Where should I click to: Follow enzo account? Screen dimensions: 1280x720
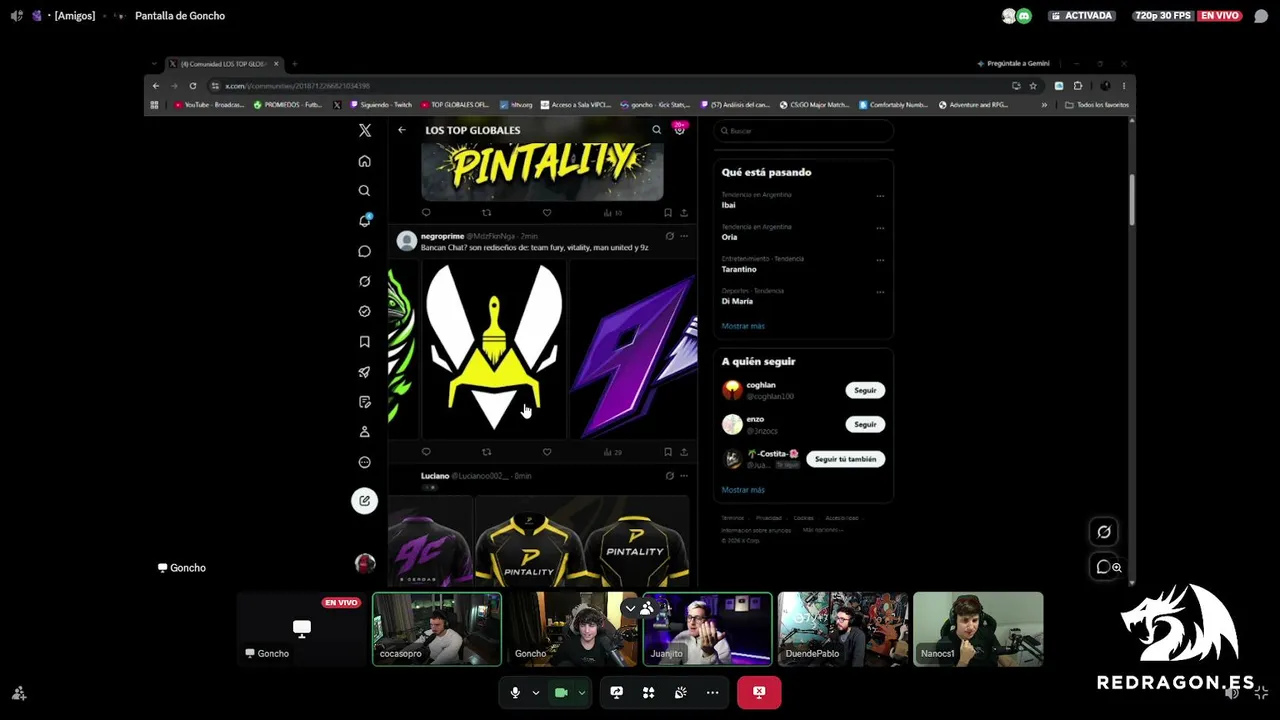865,424
